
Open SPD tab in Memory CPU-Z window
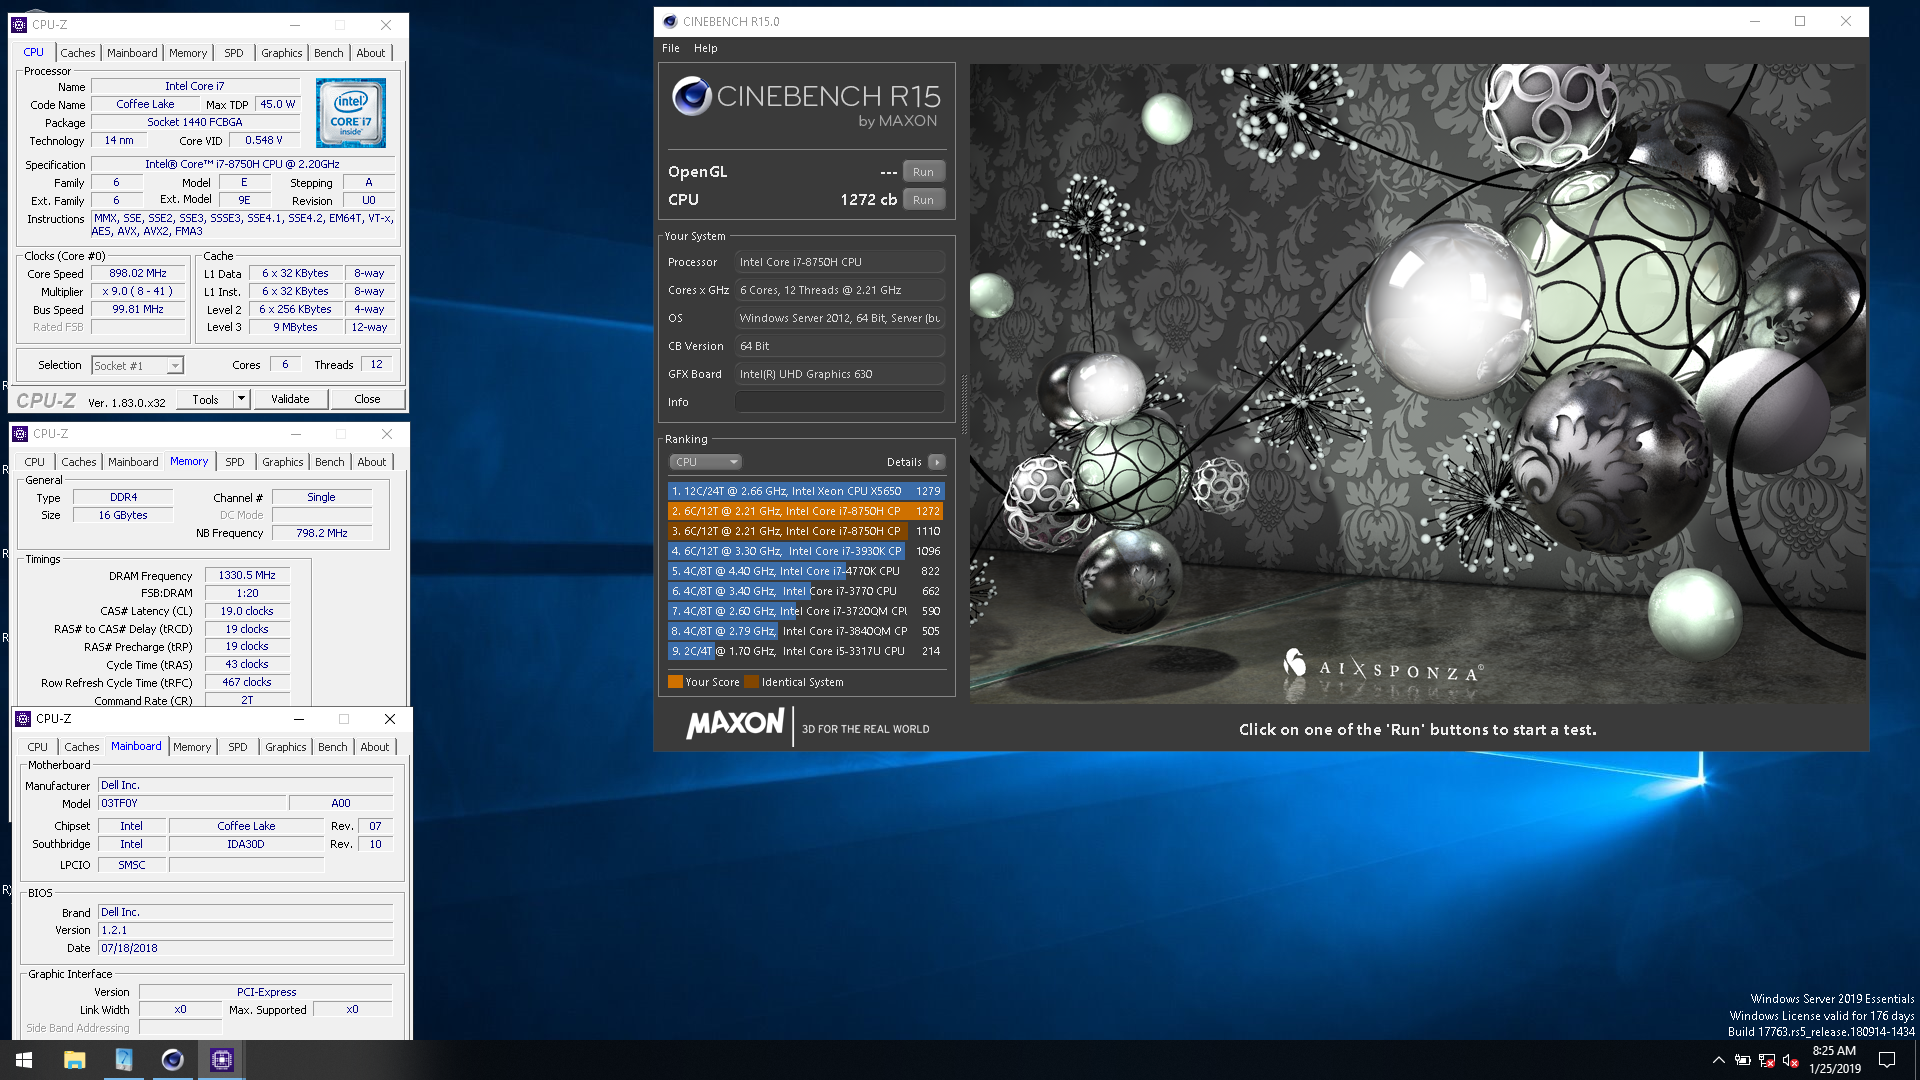tap(235, 462)
